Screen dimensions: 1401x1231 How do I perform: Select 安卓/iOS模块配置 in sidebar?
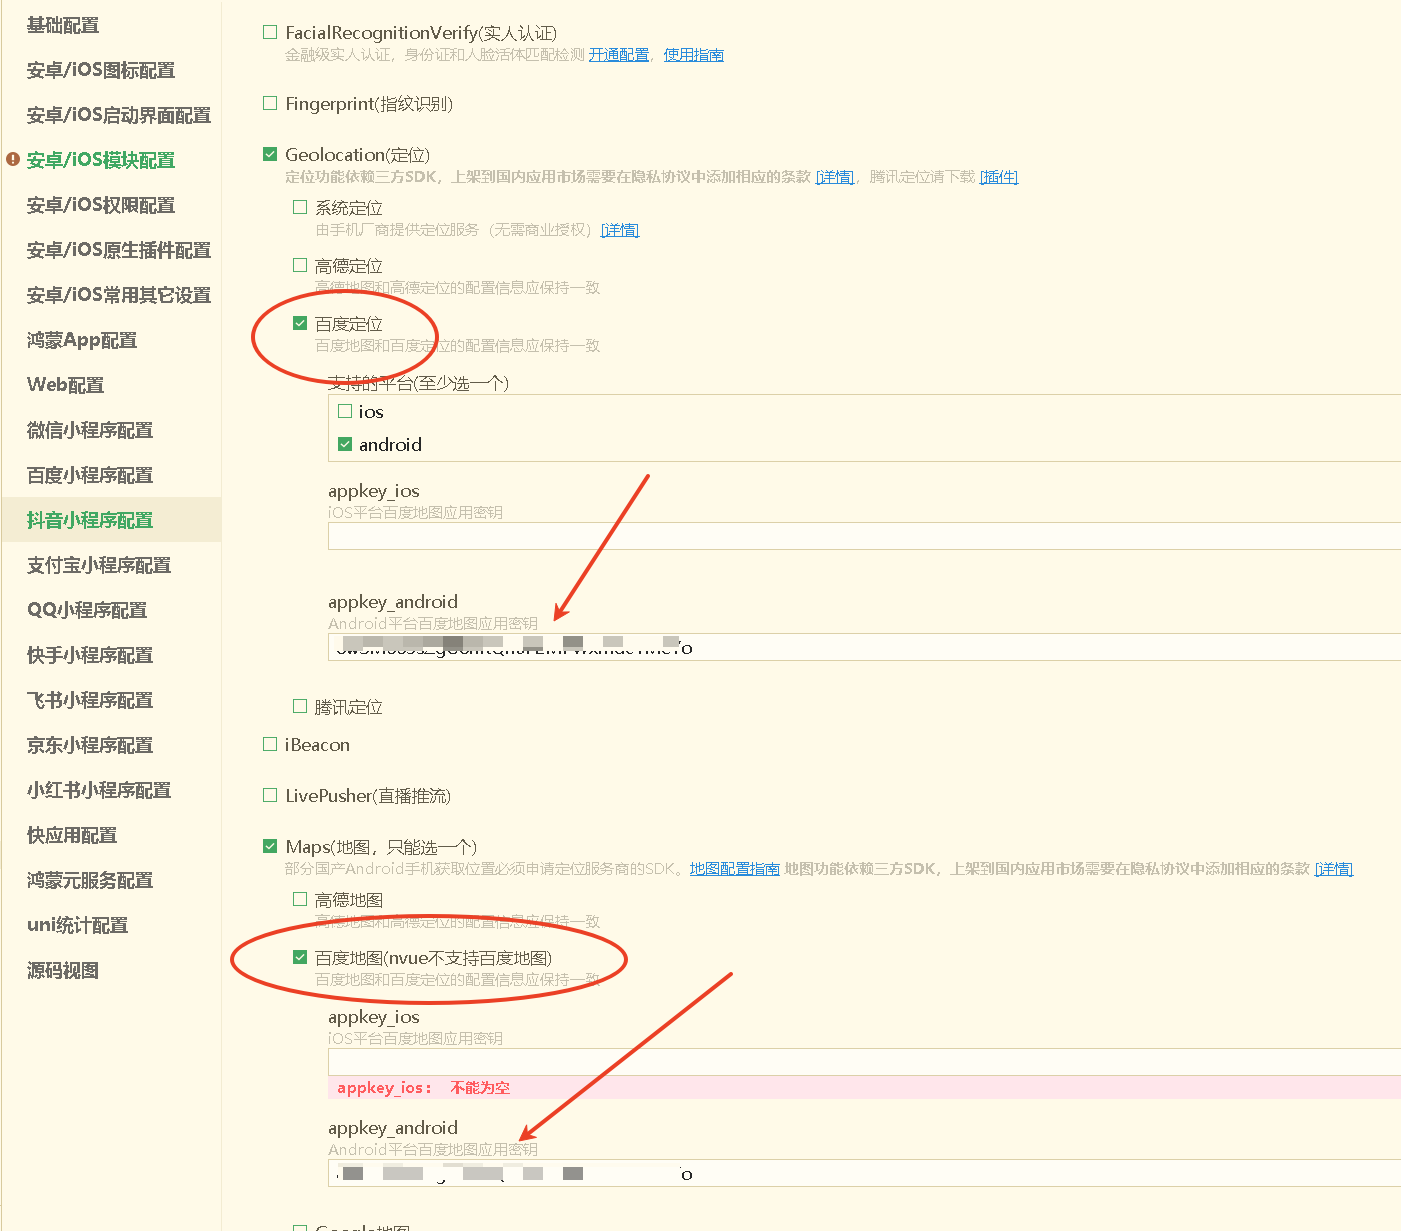pyautogui.click(x=101, y=160)
